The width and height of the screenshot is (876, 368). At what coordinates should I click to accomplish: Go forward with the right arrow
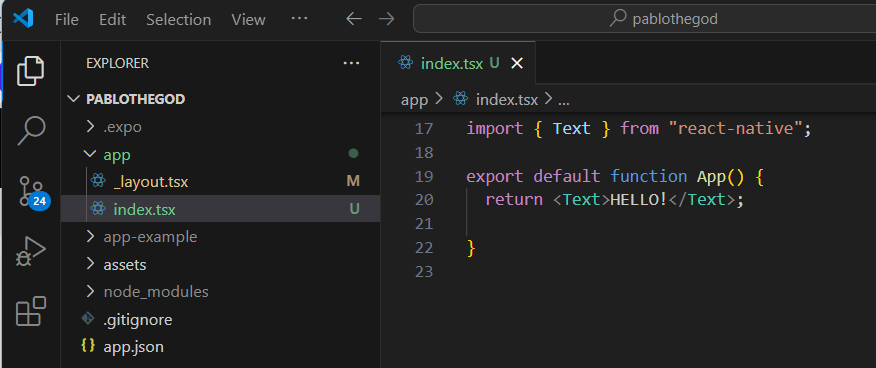(x=386, y=19)
